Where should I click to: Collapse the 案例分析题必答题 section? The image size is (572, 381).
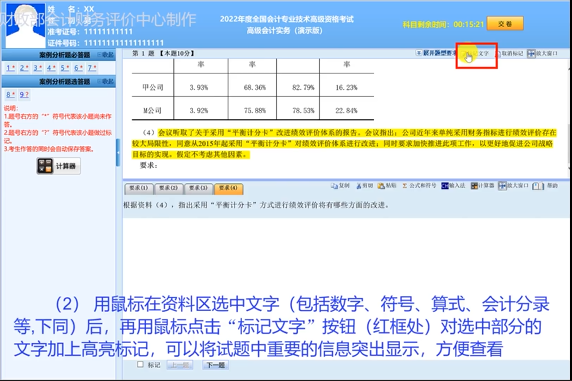point(106,55)
